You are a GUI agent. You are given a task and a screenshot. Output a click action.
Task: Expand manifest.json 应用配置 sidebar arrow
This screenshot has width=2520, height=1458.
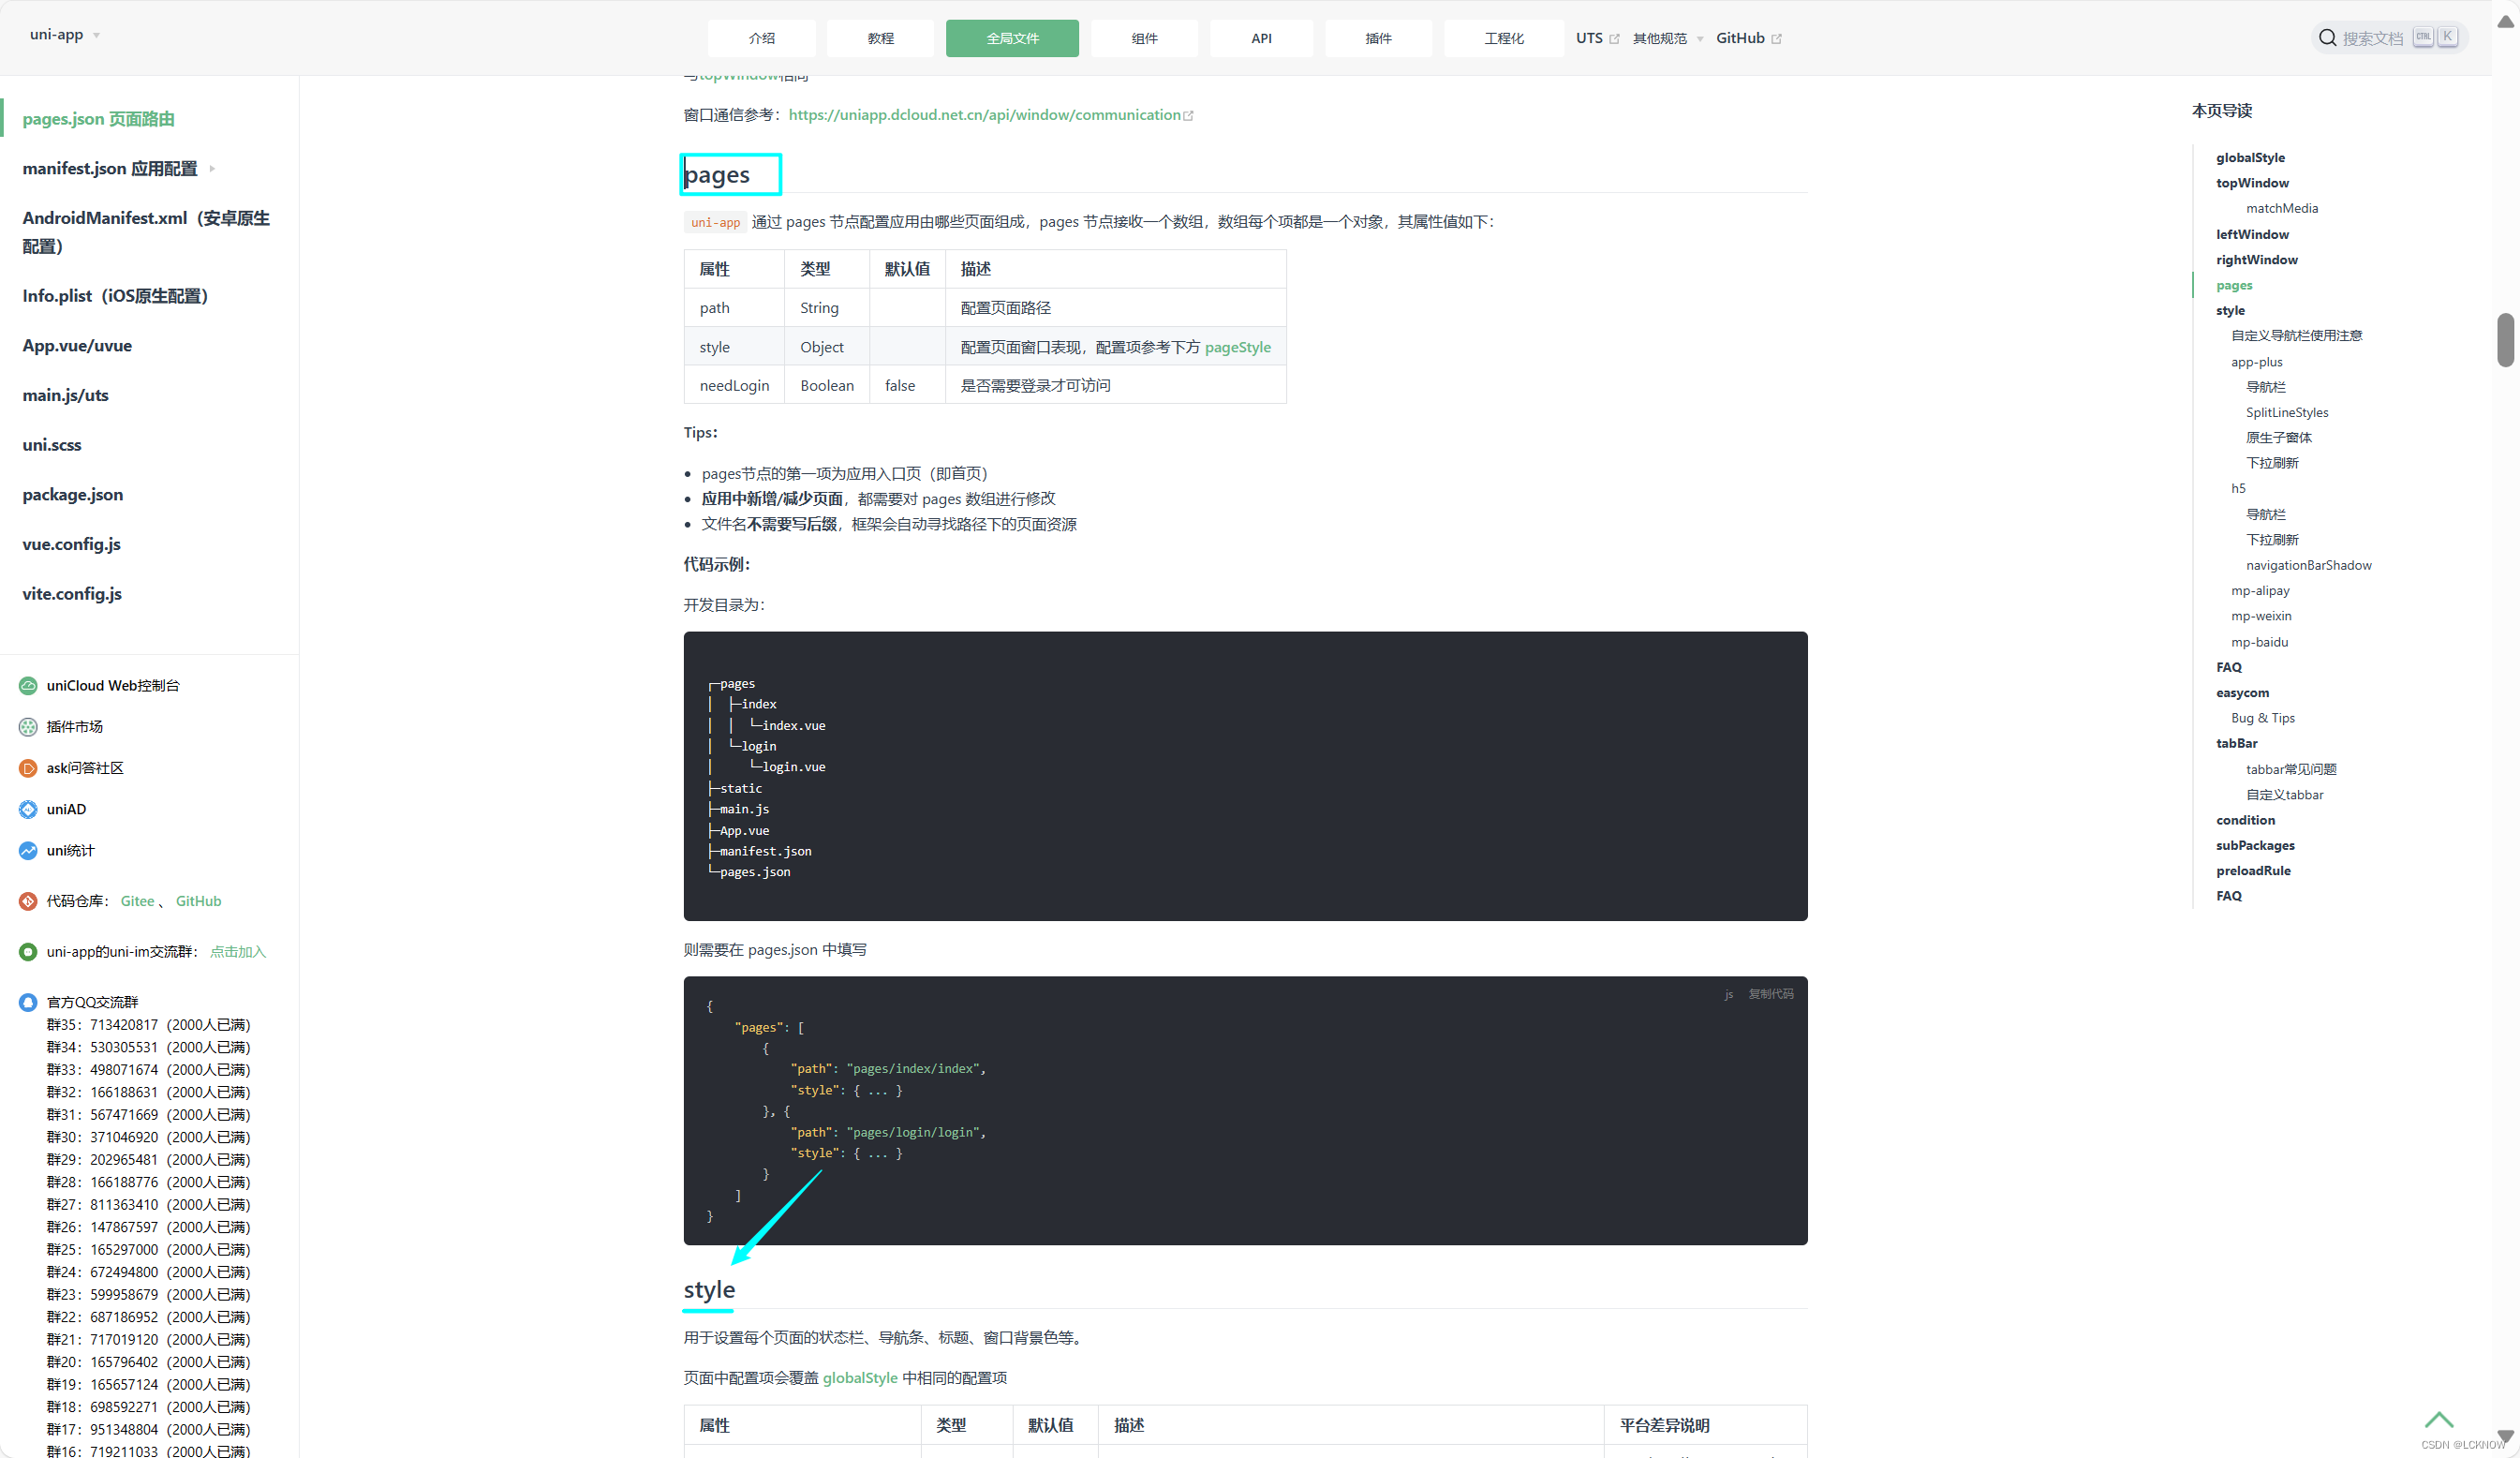click(x=212, y=169)
